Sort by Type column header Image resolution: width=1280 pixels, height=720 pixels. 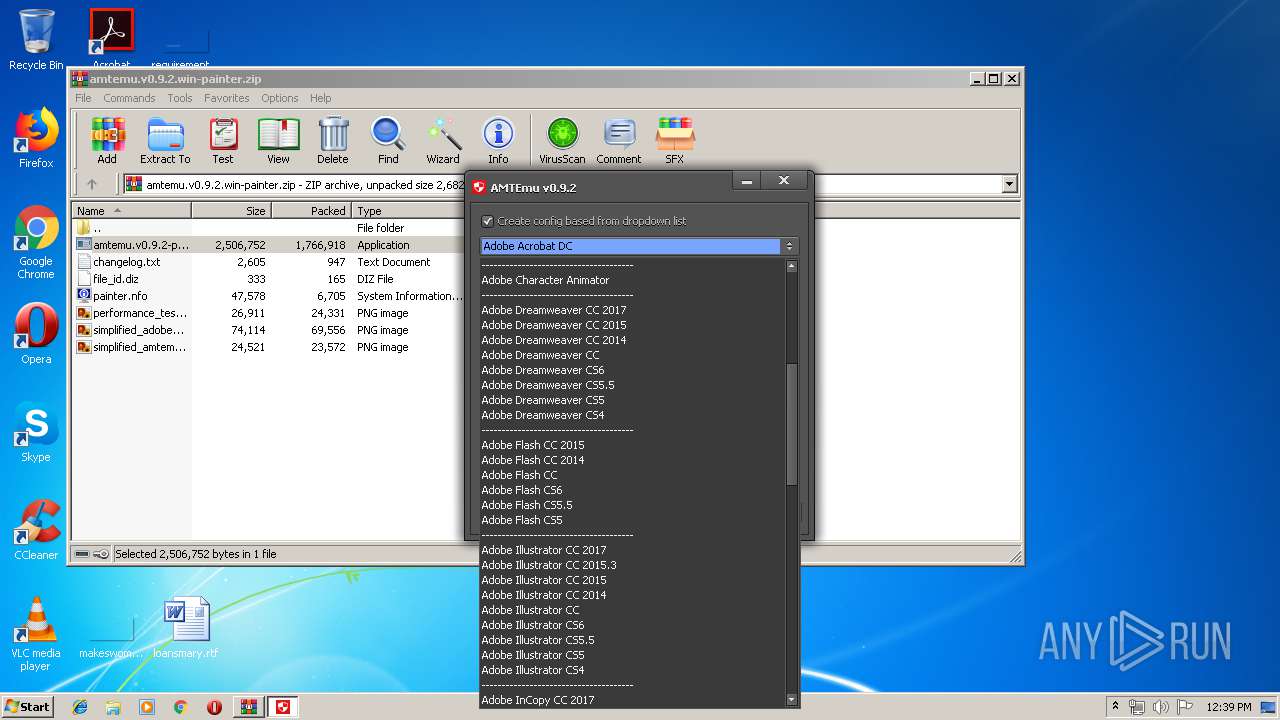(410, 211)
